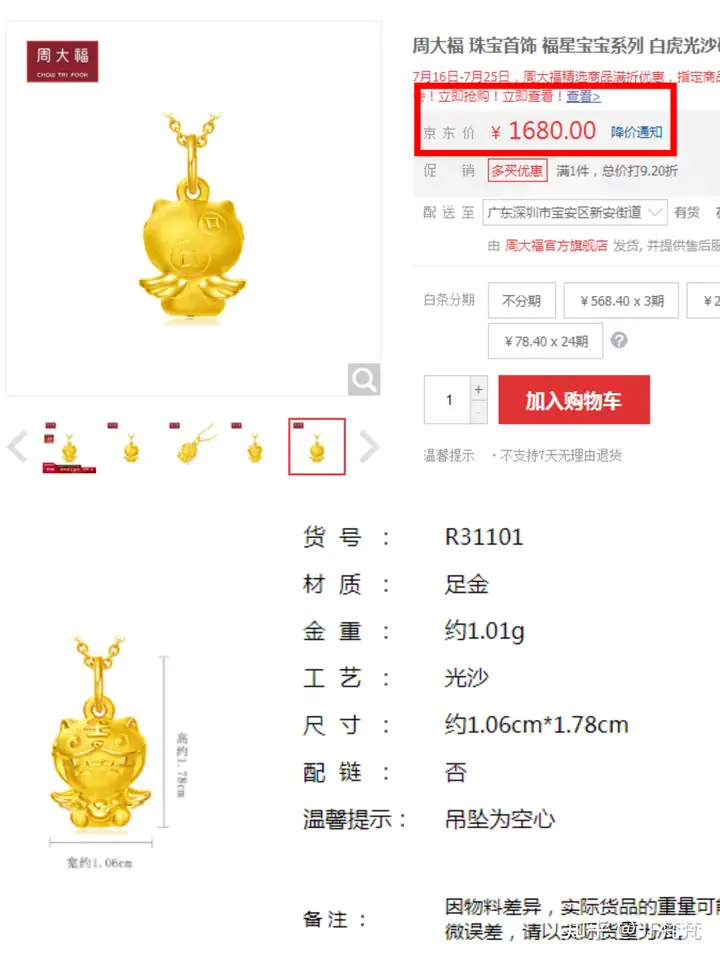
Task: Select the ¥568.40 x 3期 installment option
Action: pos(621,300)
